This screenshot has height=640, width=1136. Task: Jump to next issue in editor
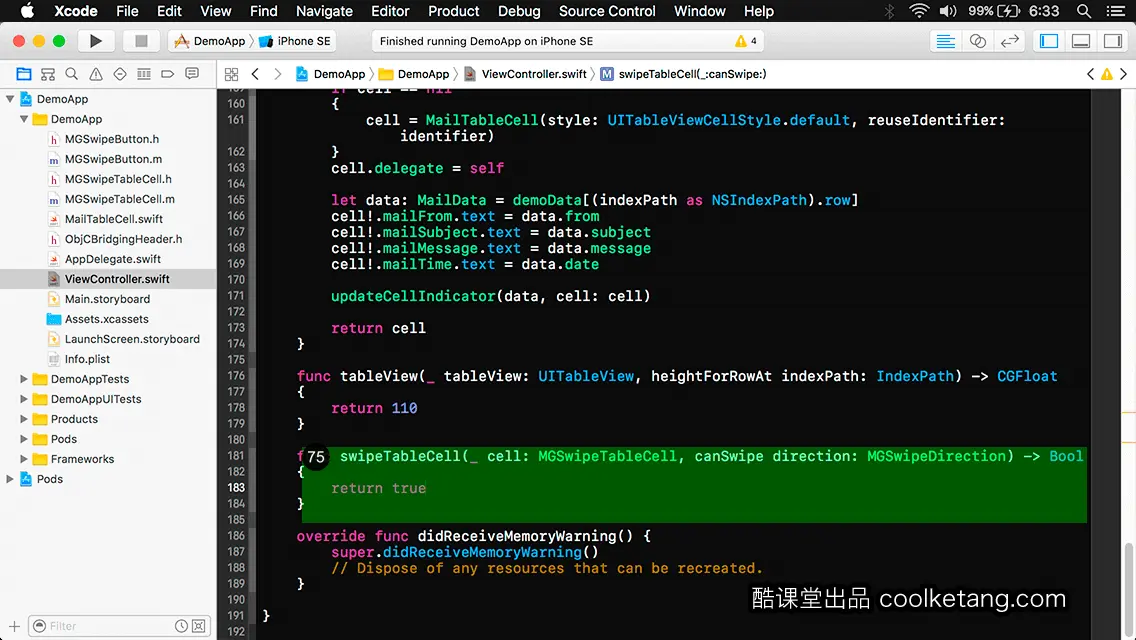(x=1124, y=74)
